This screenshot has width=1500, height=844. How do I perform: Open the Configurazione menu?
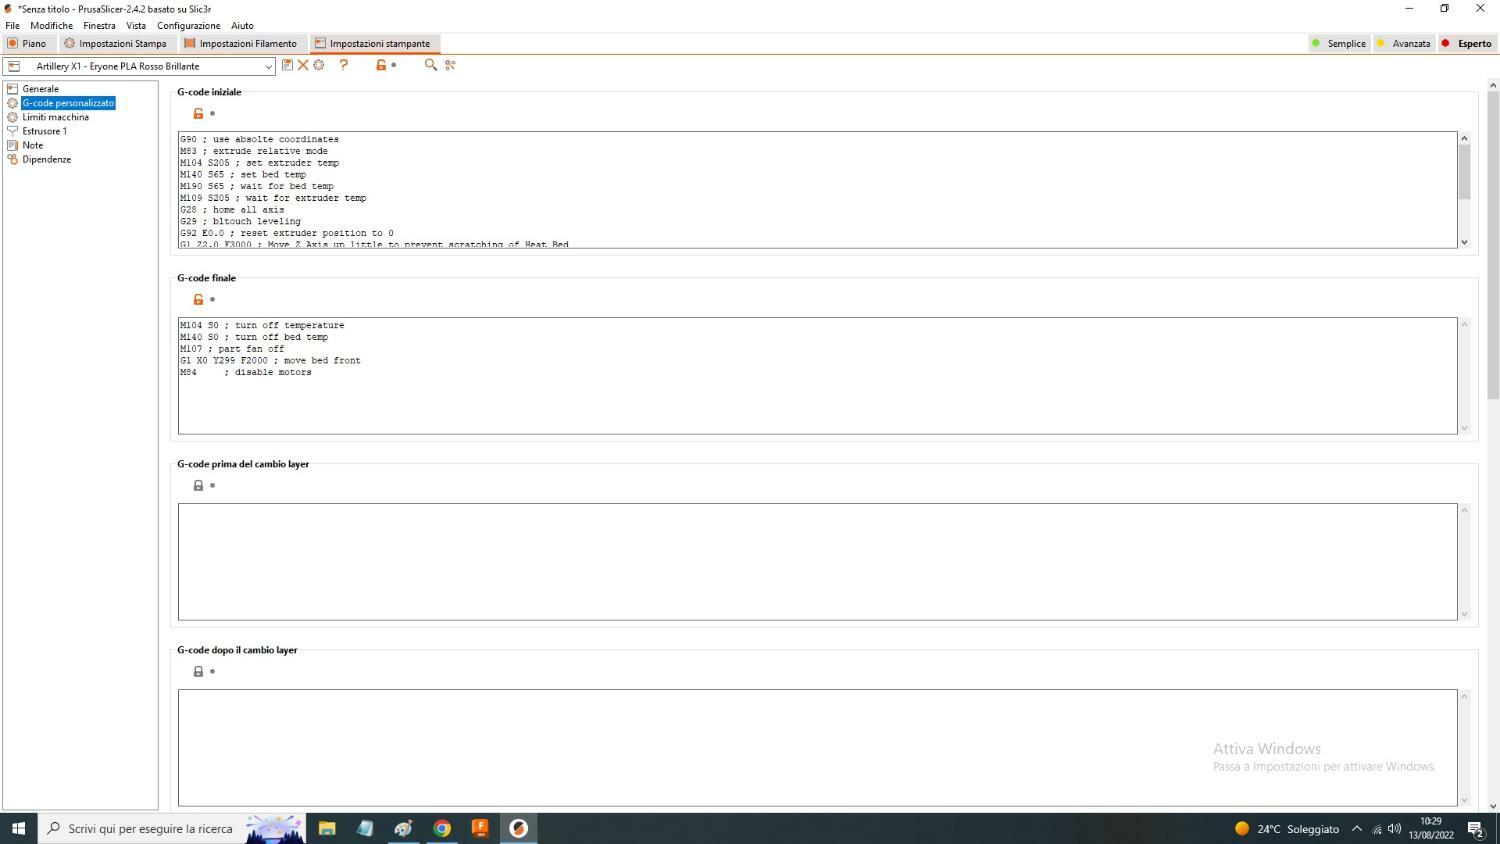click(x=188, y=25)
